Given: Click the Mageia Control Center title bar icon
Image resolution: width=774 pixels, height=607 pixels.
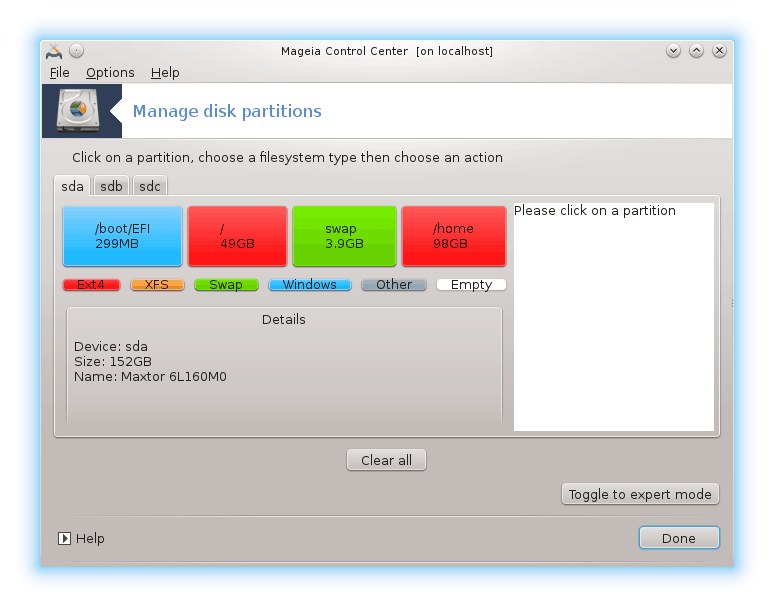Looking at the screenshot, I should point(54,51).
